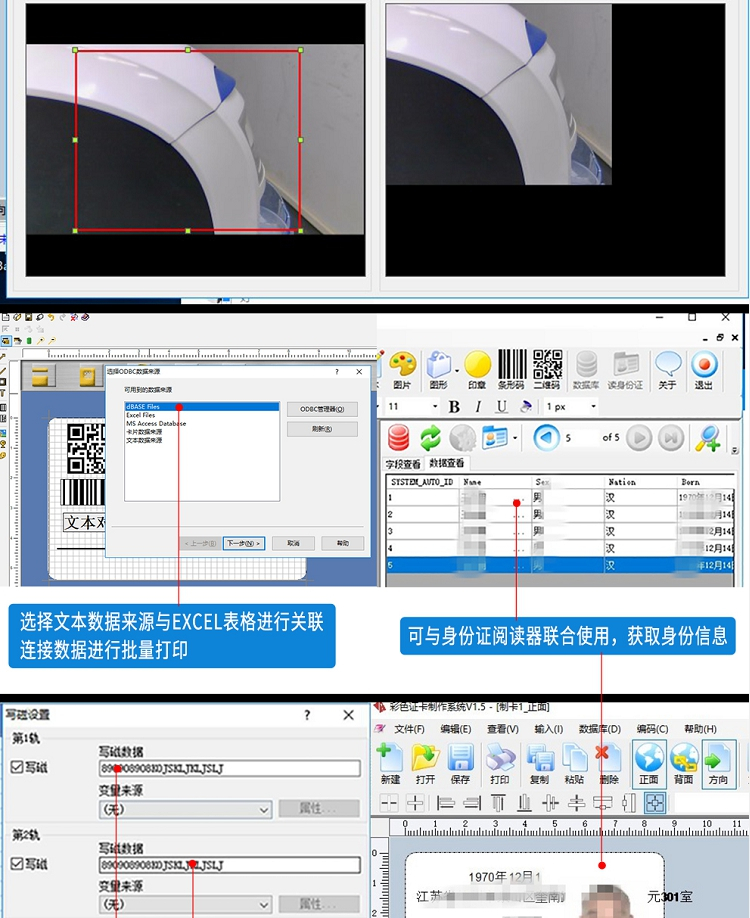This screenshot has height=918, width=750.
Task: Toggle 写磁 checkbox for track 1
Action: [16, 768]
